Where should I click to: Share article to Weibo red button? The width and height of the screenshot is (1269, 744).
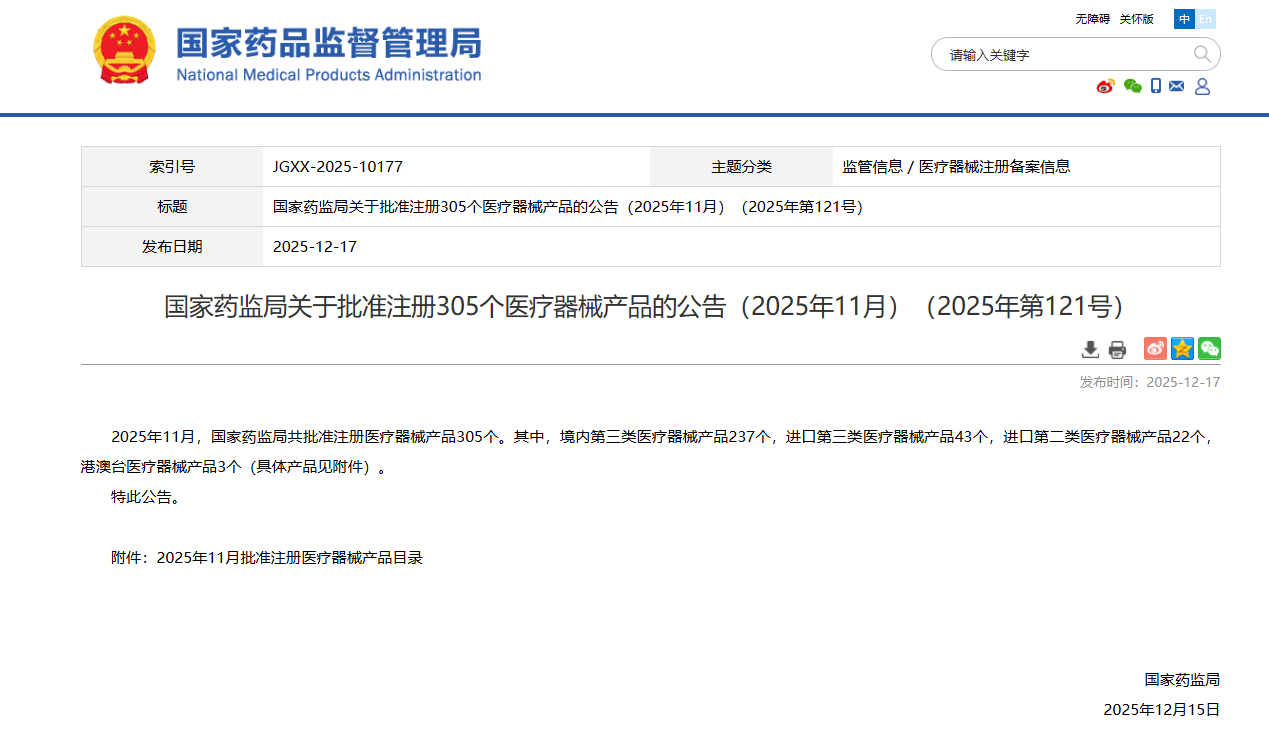tap(1155, 349)
